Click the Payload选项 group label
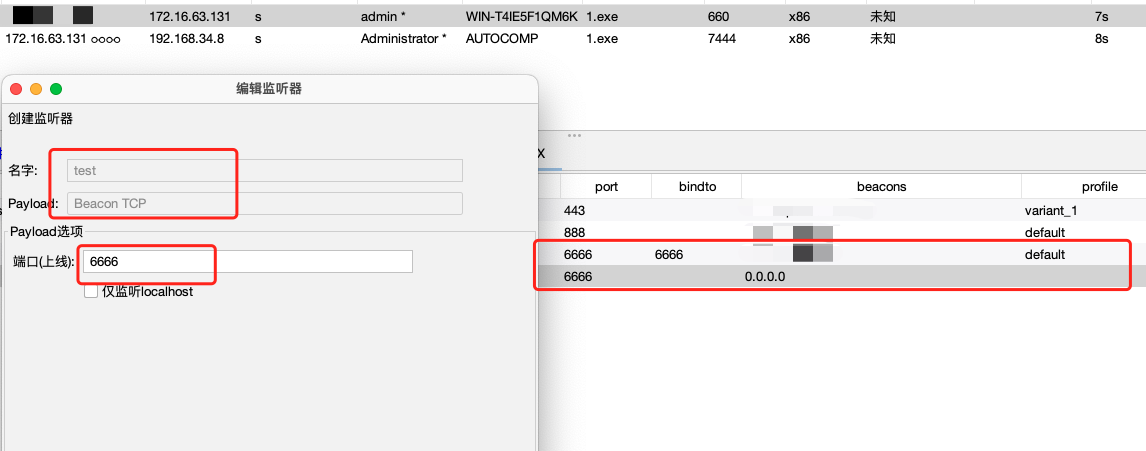Viewport: 1146px width, 451px height. point(47,231)
